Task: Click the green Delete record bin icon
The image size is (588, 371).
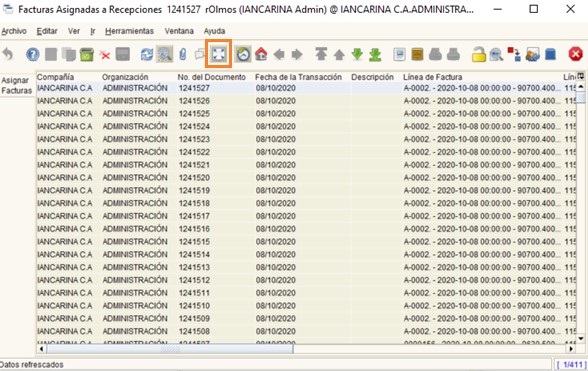Action: point(87,55)
